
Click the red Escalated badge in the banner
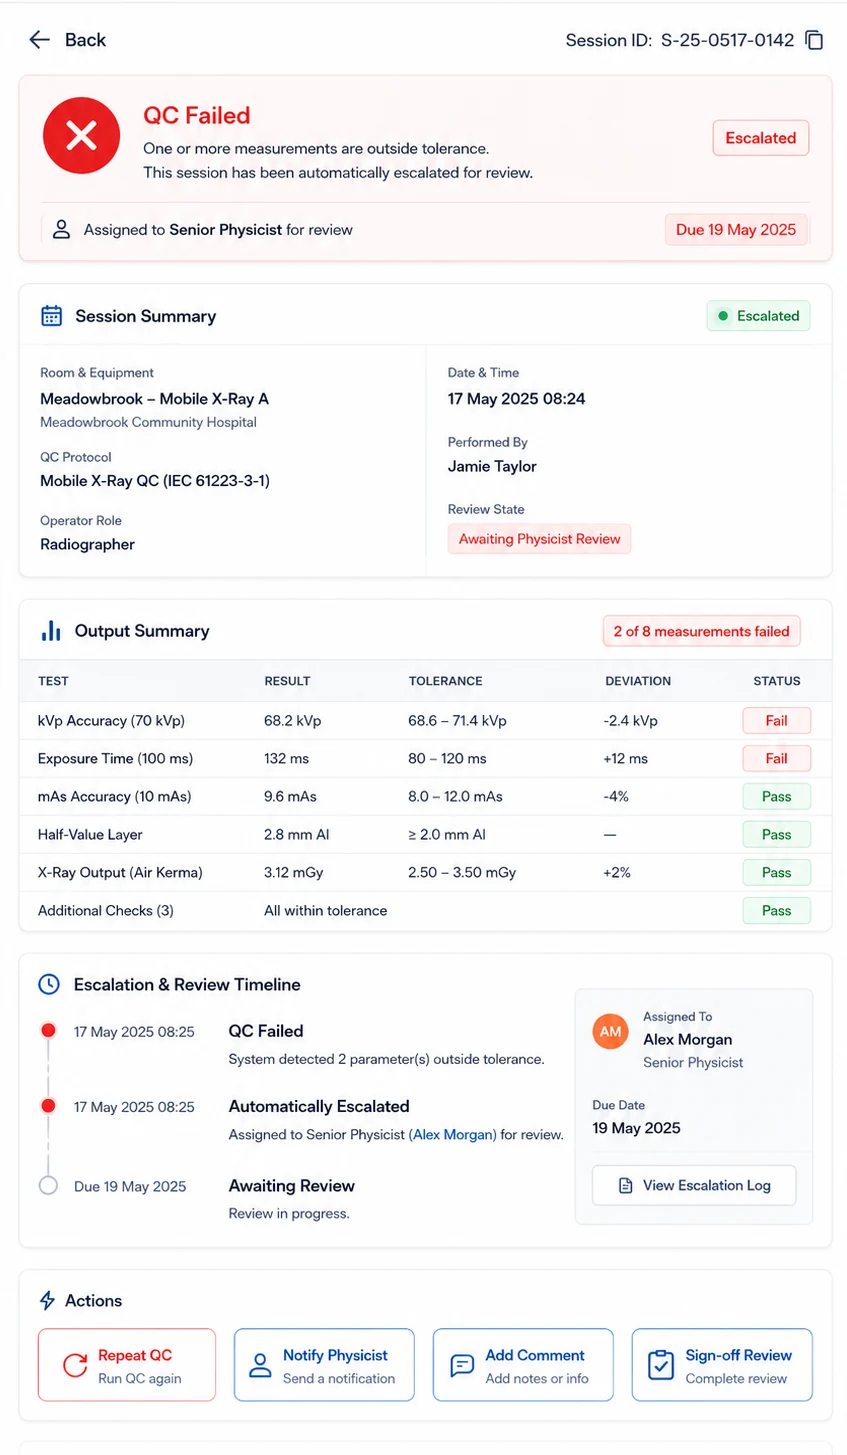pyautogui.click(x=761, y=138)
